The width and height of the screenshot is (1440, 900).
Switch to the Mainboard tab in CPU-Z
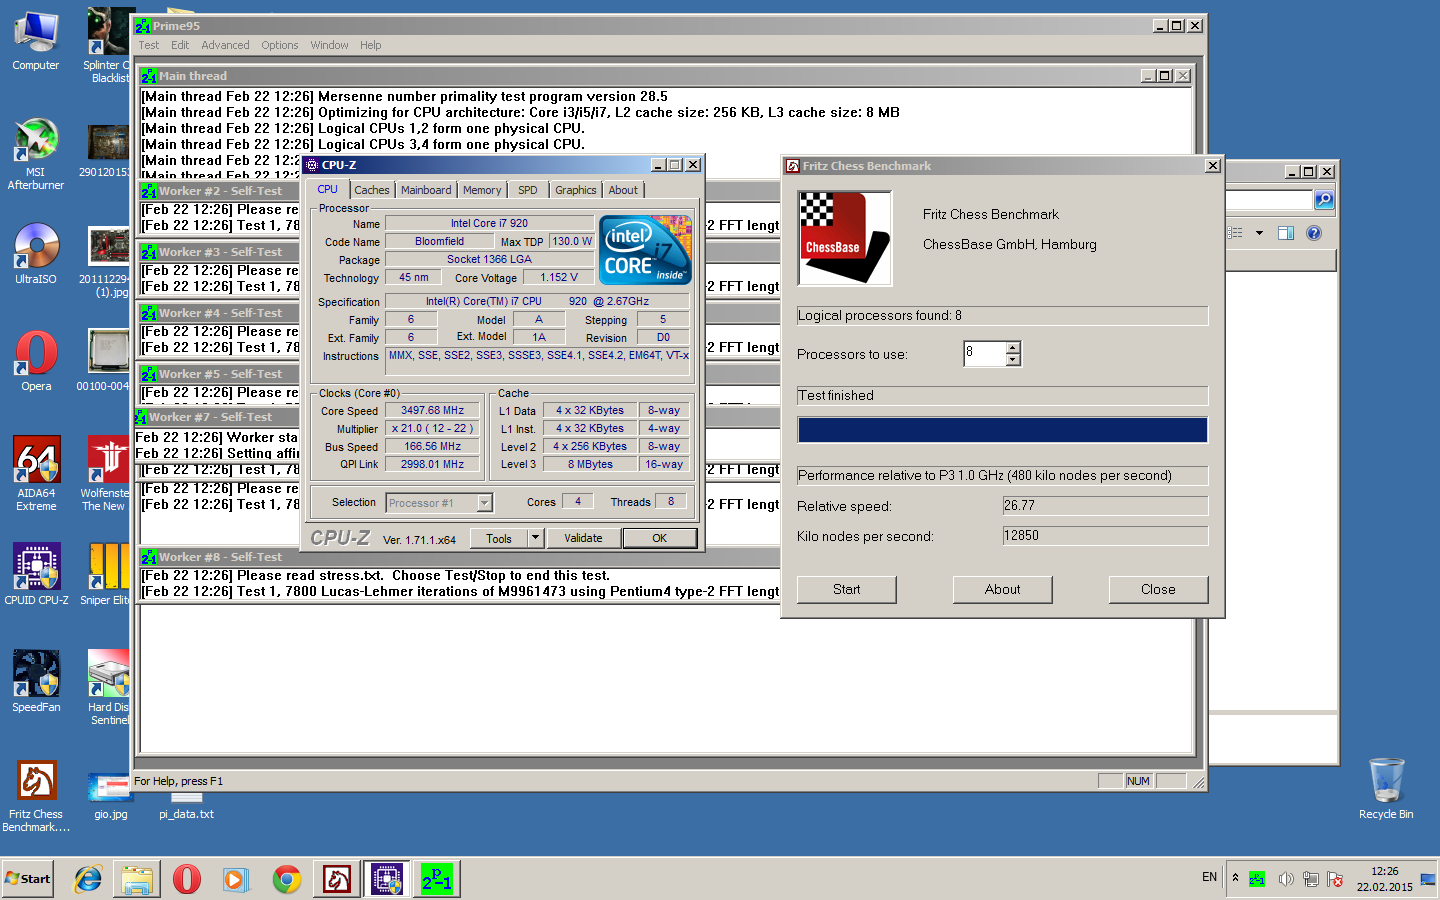pos(426,190)
